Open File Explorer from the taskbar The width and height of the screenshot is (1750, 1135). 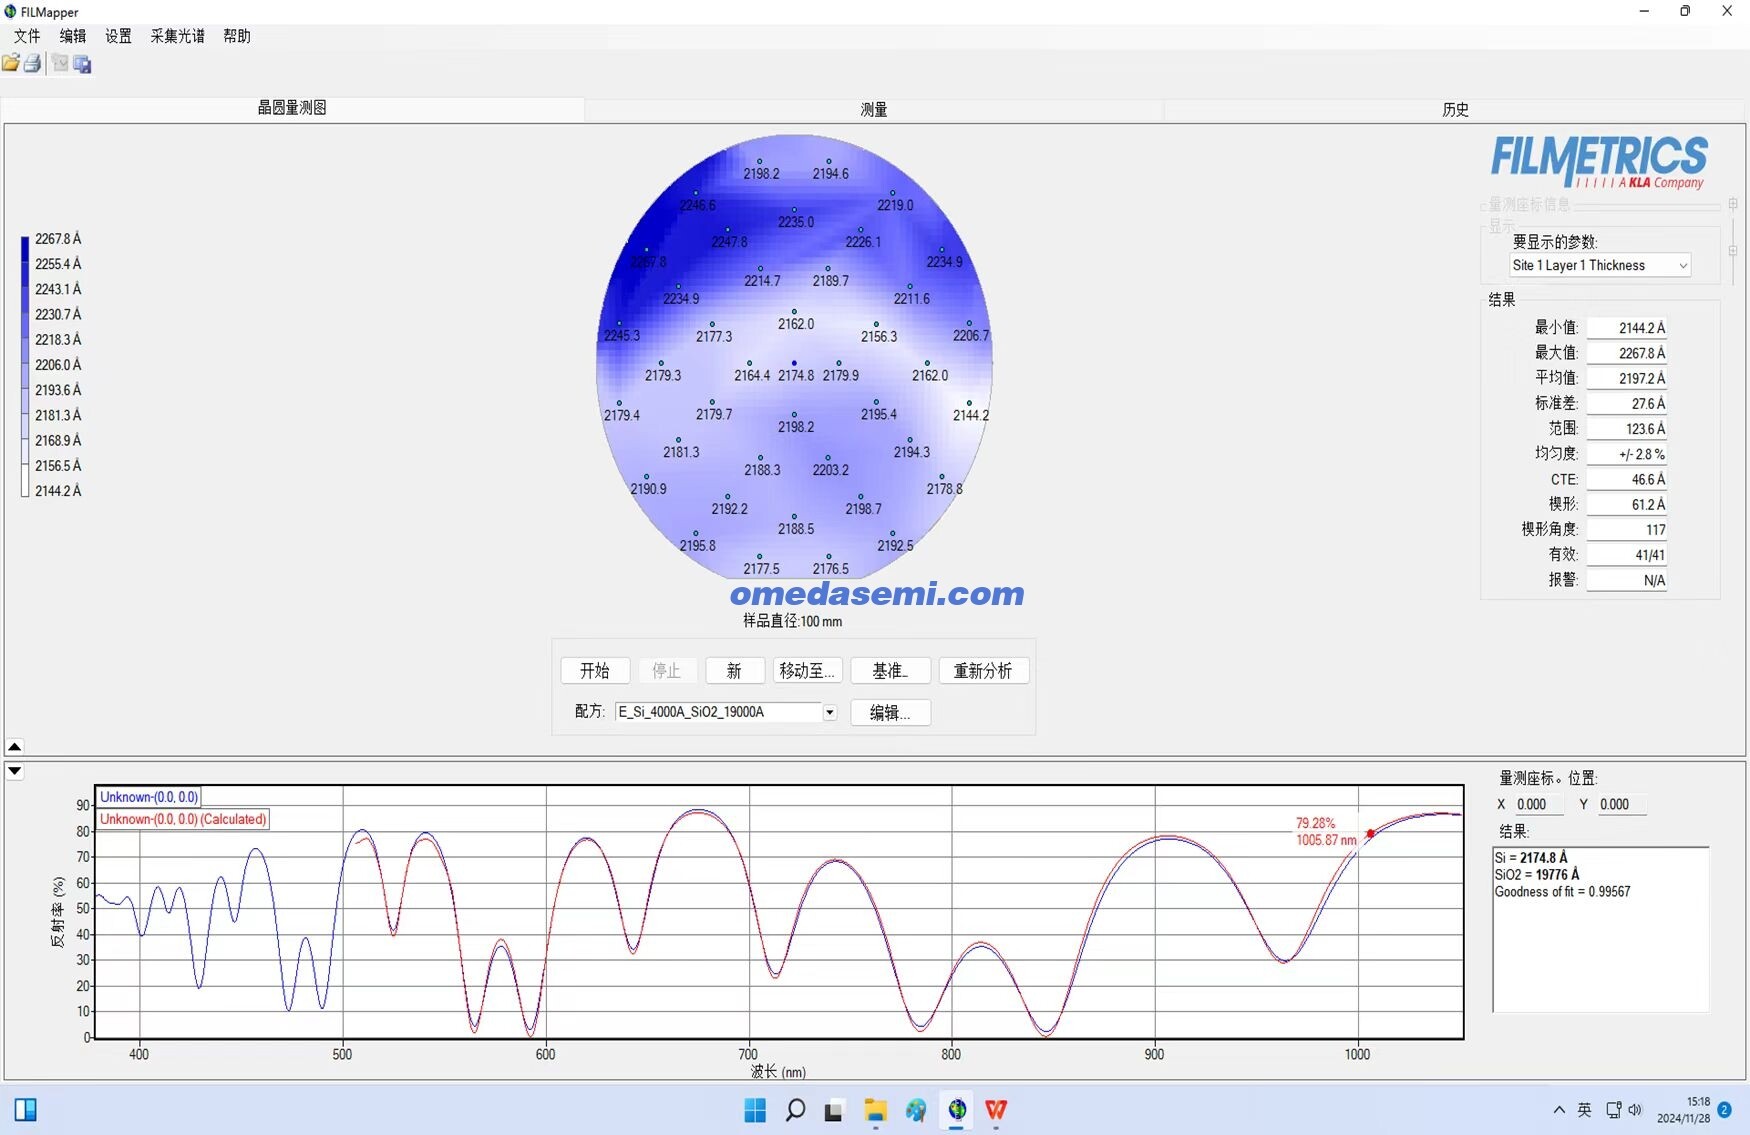[x=876, y=1110]
